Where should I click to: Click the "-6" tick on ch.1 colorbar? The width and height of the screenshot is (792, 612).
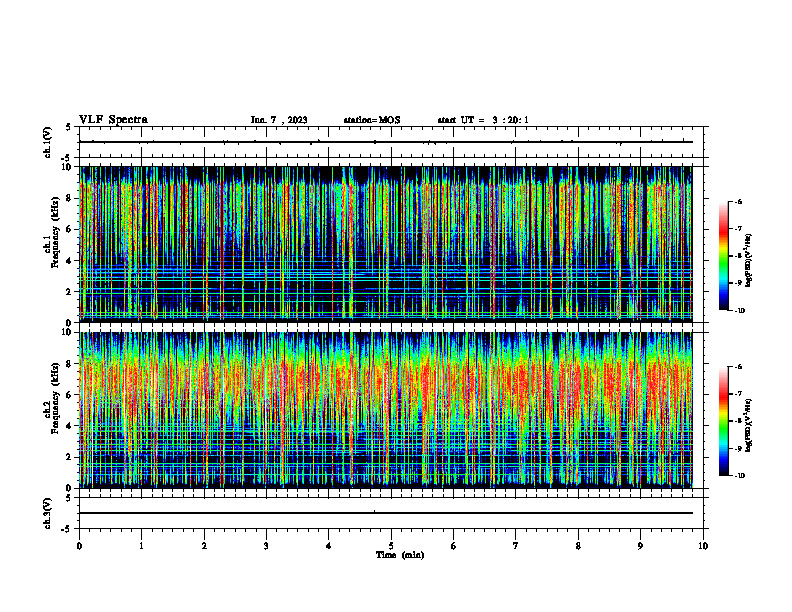(739, 201)
